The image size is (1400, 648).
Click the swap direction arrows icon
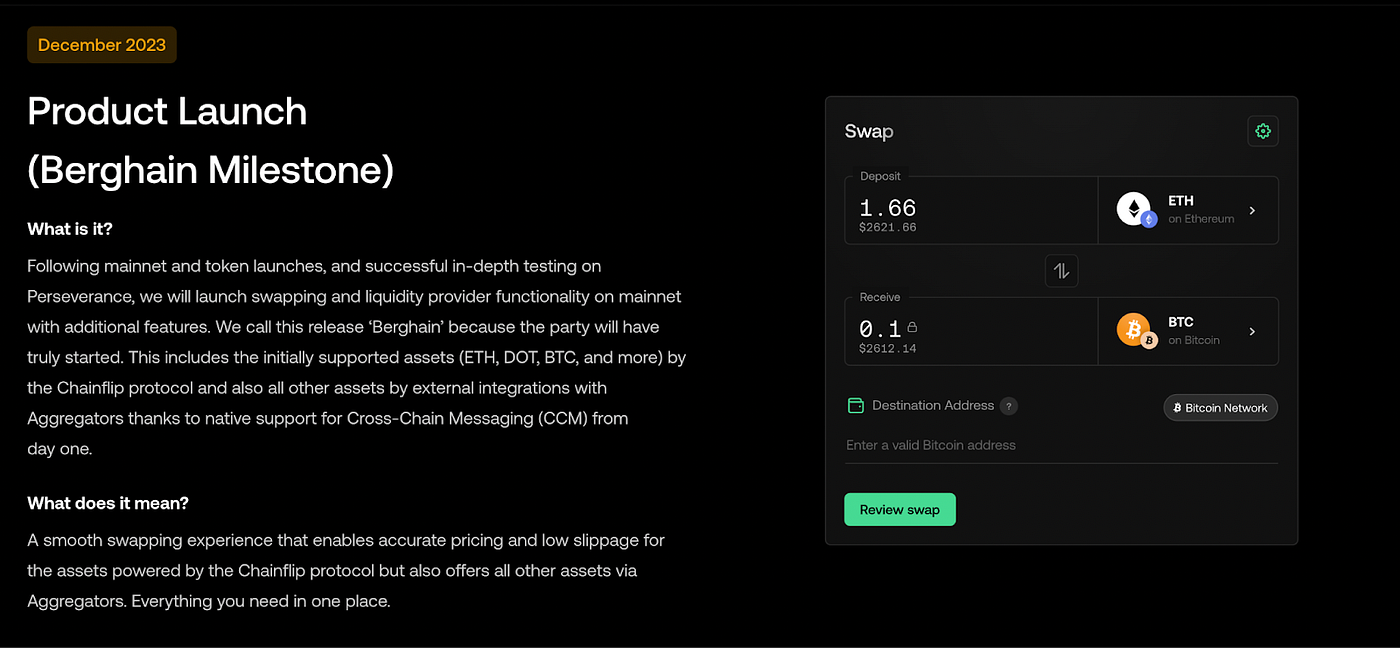[1061, 270]
